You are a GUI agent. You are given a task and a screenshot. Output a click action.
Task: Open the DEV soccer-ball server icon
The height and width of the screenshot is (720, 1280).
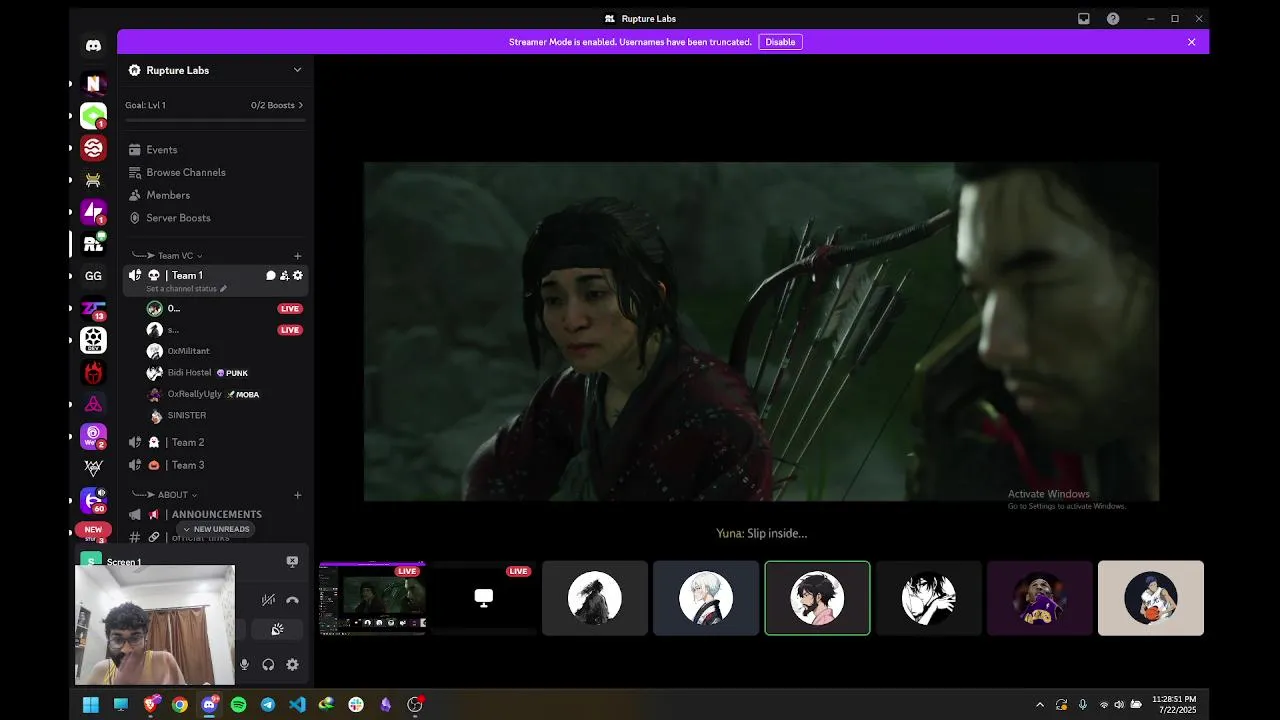[93, 340]
